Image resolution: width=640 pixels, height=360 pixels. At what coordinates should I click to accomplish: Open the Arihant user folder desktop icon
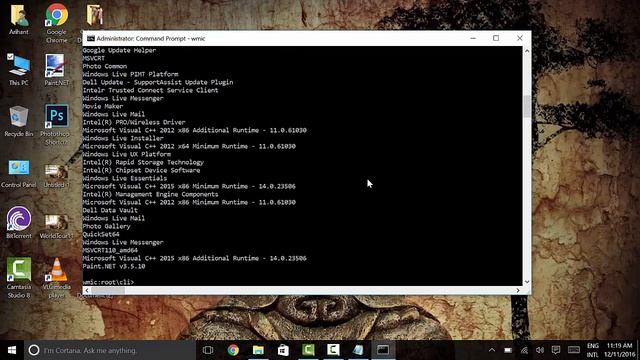pyautogui.click(x=19, y=19)
